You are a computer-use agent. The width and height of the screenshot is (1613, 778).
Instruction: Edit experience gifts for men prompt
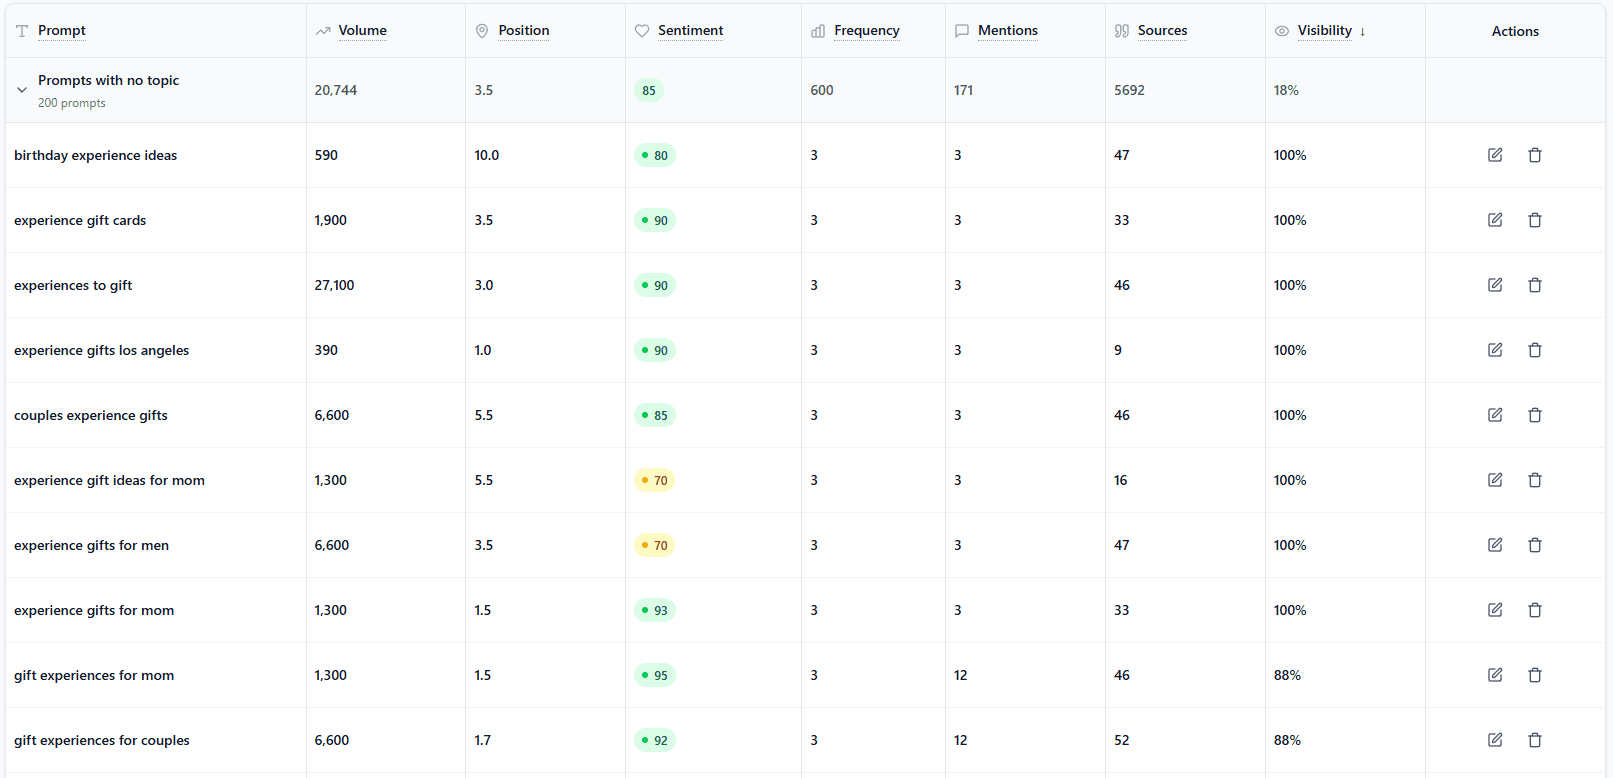(x=1495, y=545)
